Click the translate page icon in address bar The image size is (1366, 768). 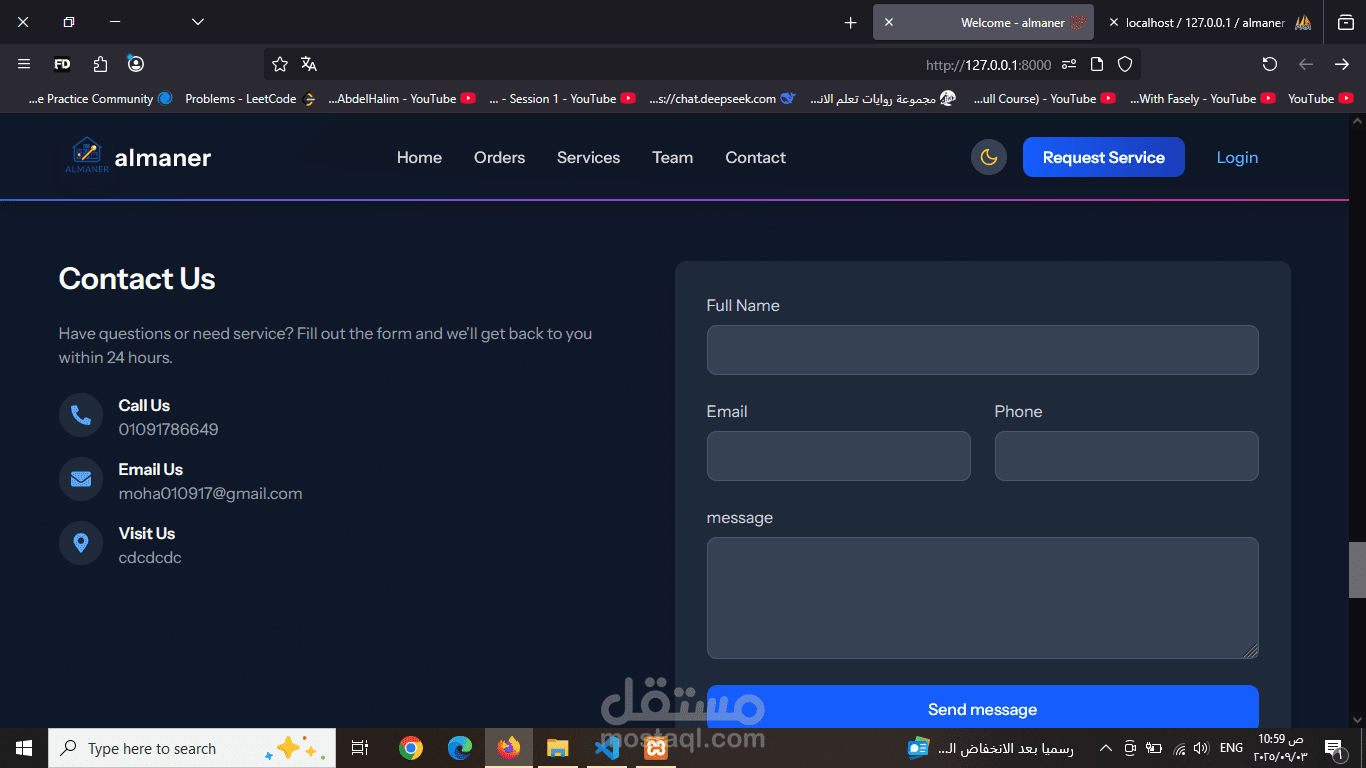pos(309,64)
